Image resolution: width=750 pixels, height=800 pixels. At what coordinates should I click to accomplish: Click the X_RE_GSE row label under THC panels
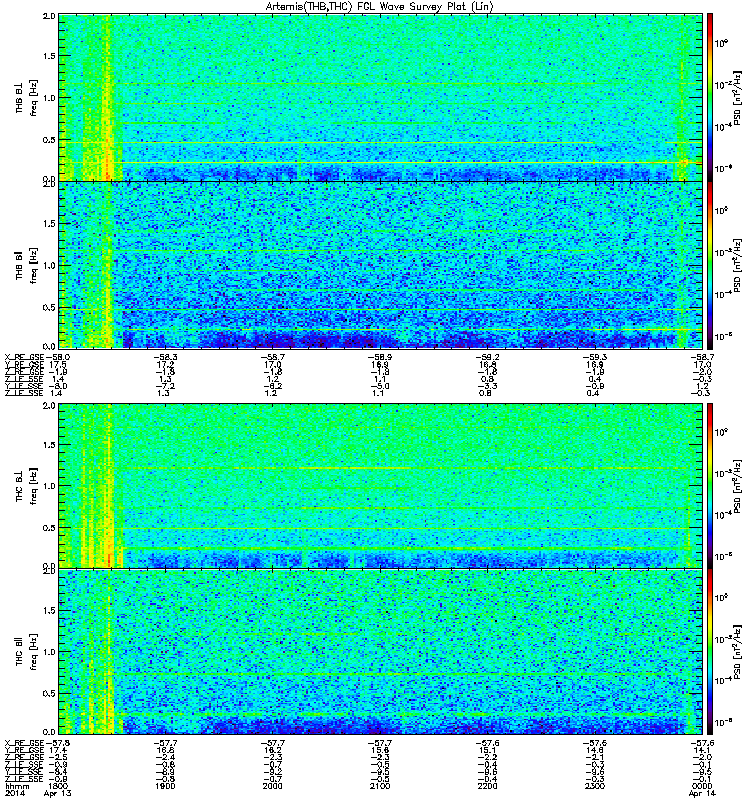24,743
